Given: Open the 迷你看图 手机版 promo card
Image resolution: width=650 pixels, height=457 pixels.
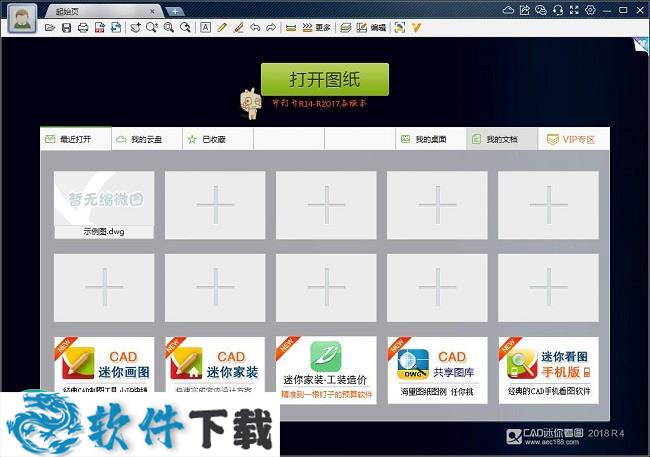Looking at the screenshot, I should pos(548,370).
